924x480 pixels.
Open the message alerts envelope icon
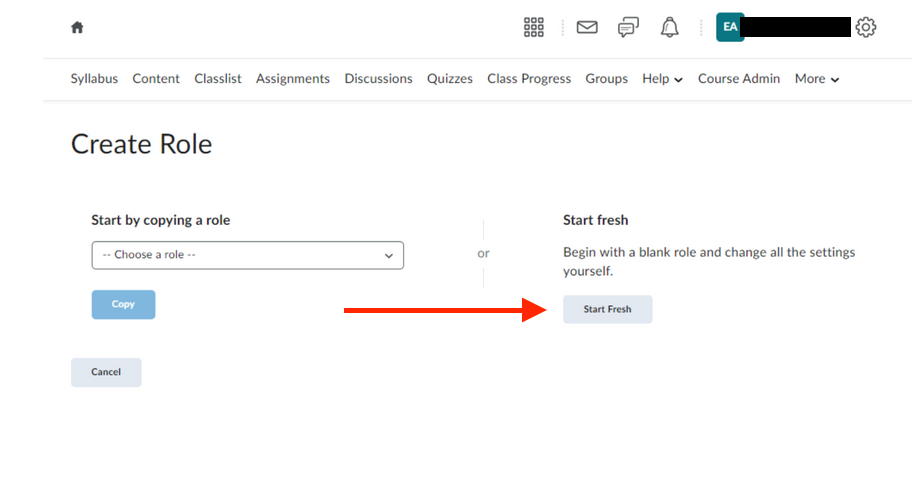tap(587, 27)
